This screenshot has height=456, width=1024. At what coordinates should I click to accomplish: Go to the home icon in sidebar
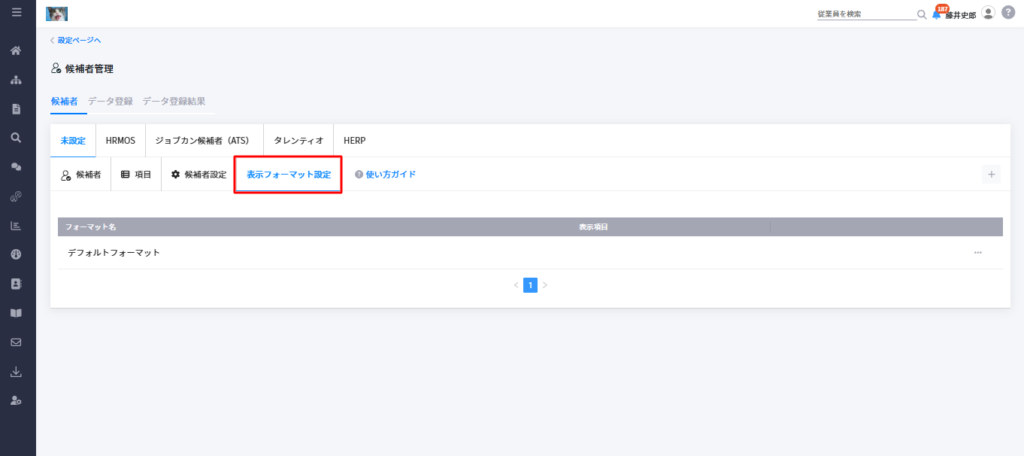[17, 50]
